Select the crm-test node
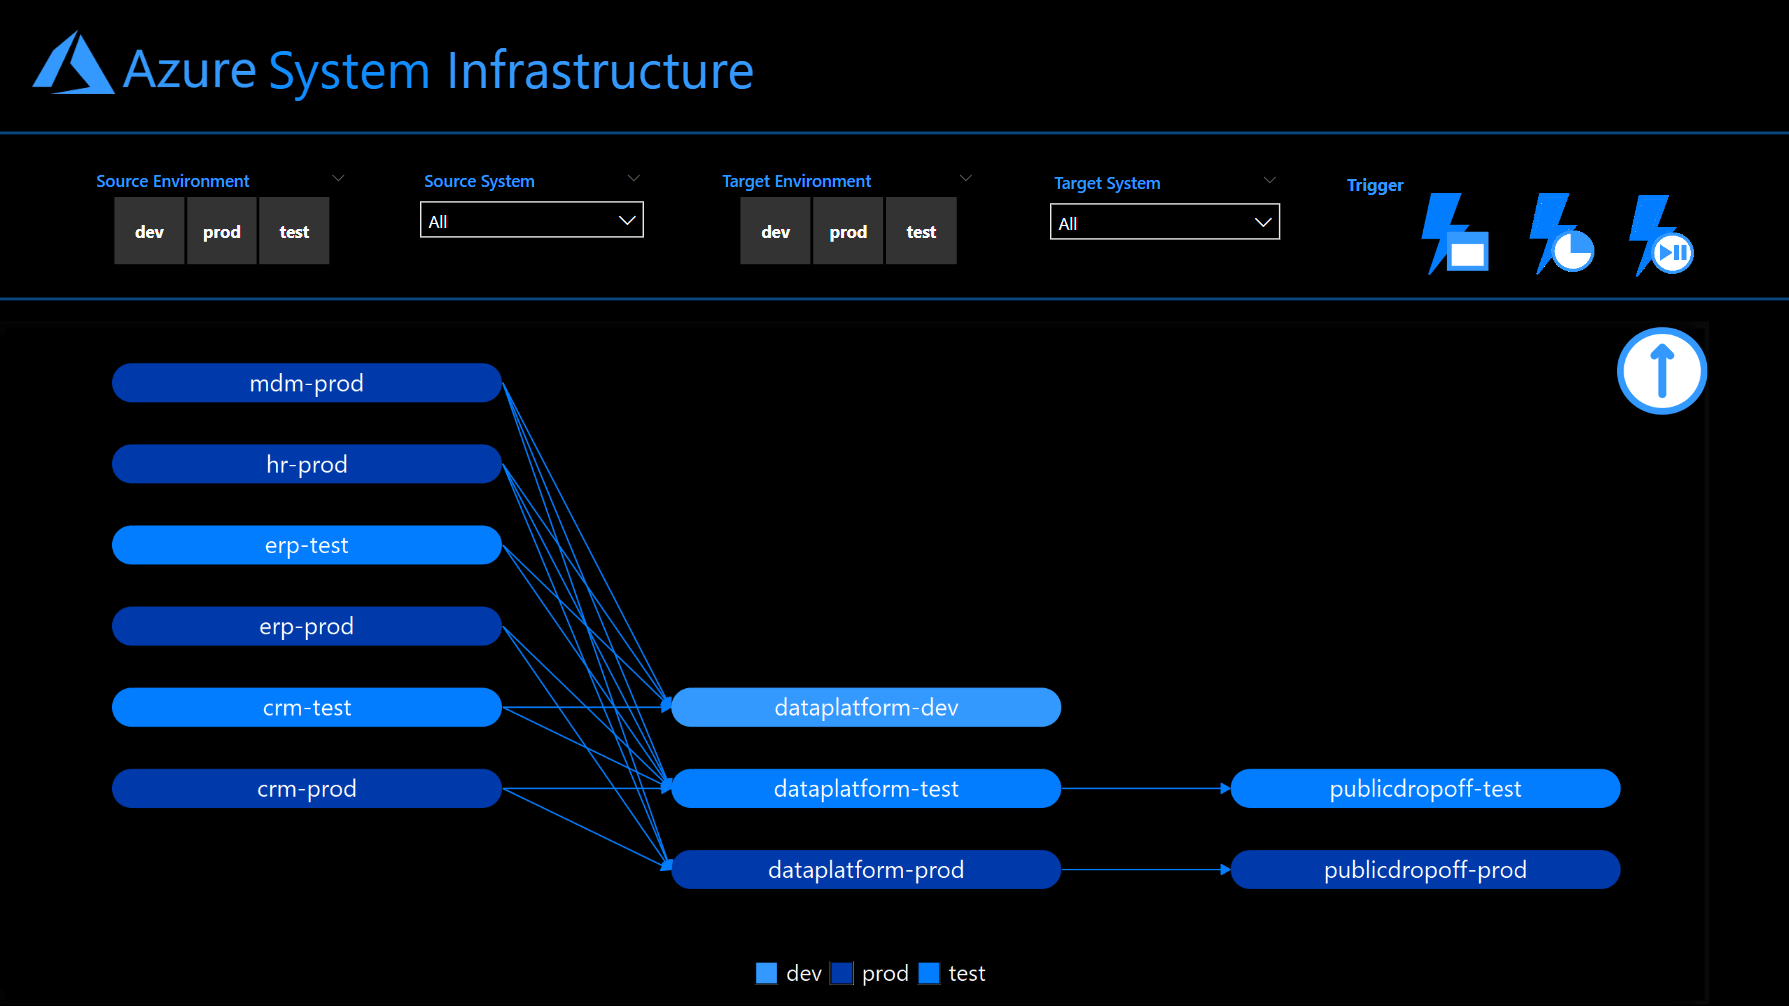The height and width of the screenshot is (1006, 1789). point(306,707)
